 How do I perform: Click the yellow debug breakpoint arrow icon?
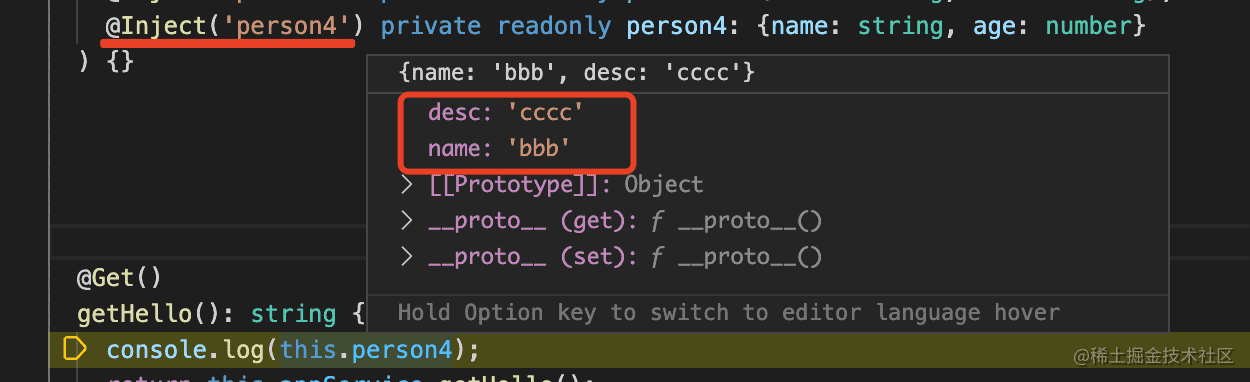pyautogui.click(x=75, y=349)
